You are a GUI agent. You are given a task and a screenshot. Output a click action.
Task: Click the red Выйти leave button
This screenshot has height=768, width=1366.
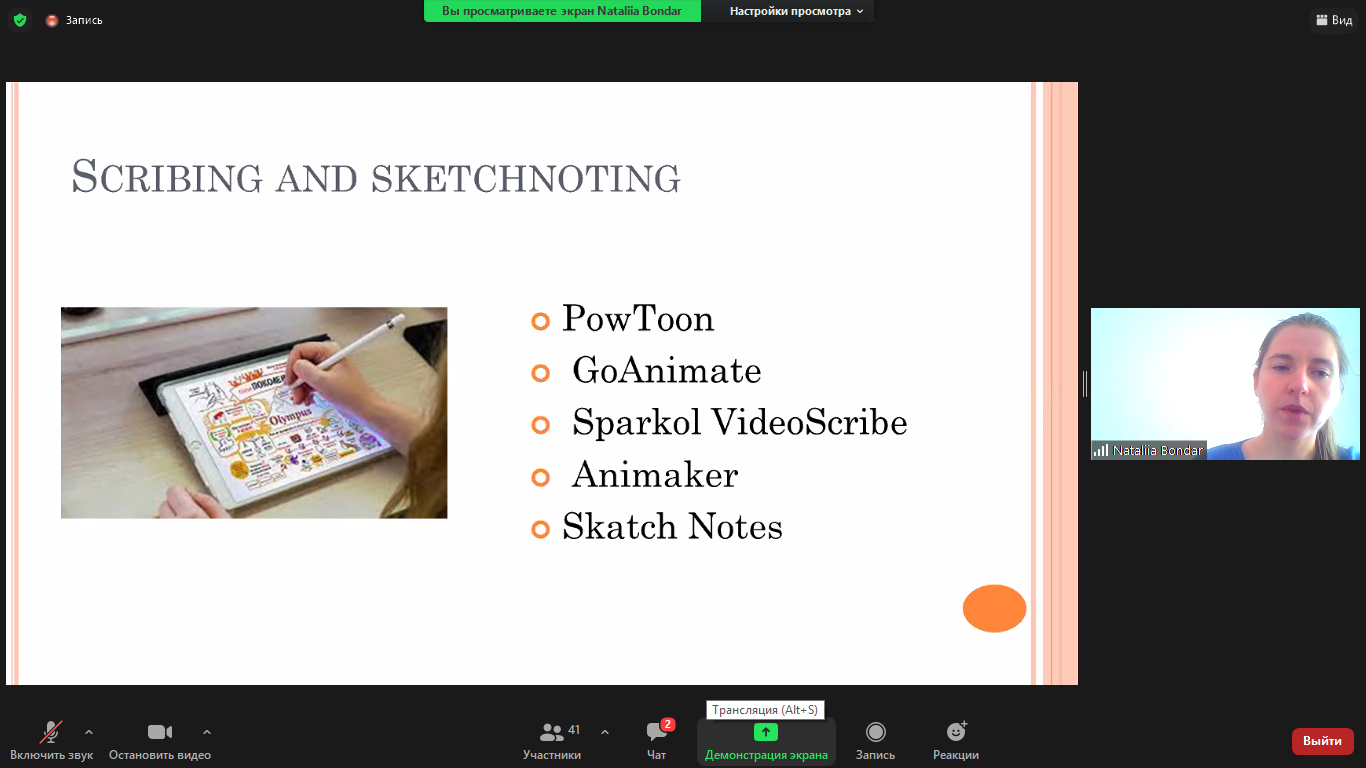tap(1322, 741)
